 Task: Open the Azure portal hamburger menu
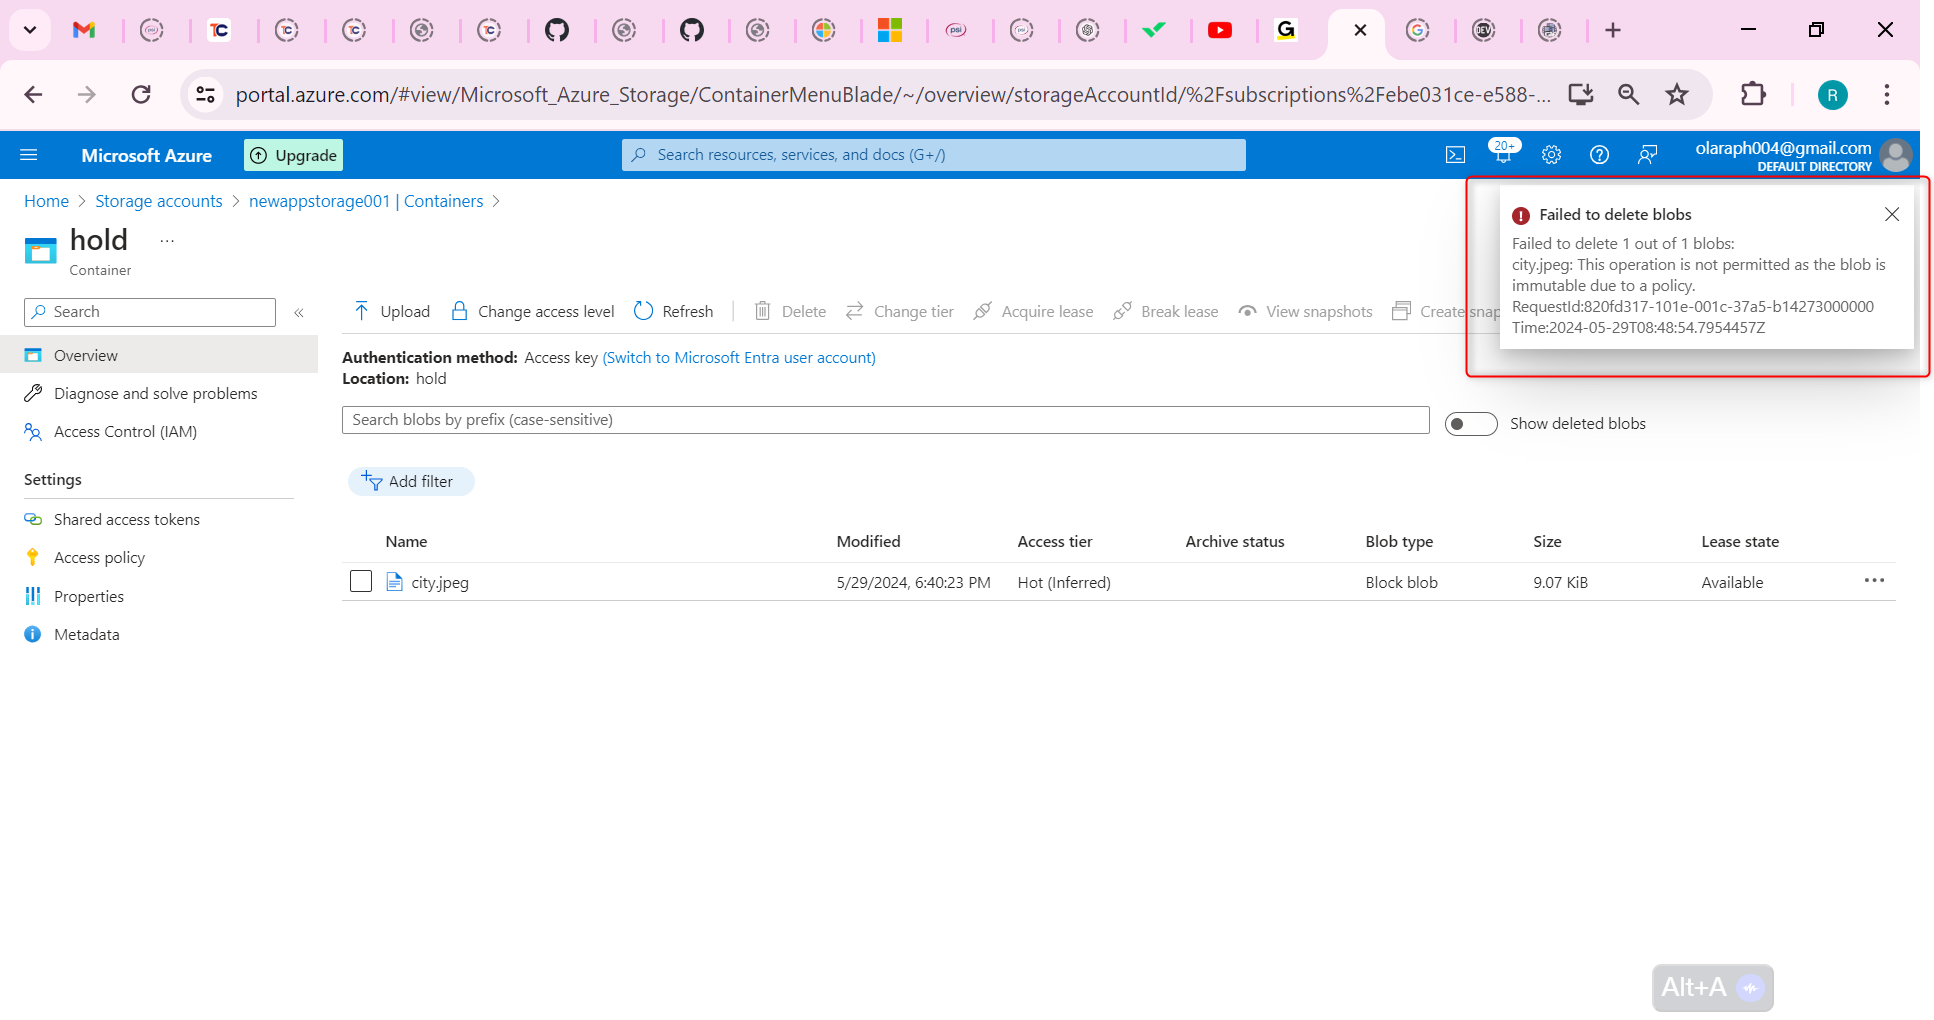(29, 155)
